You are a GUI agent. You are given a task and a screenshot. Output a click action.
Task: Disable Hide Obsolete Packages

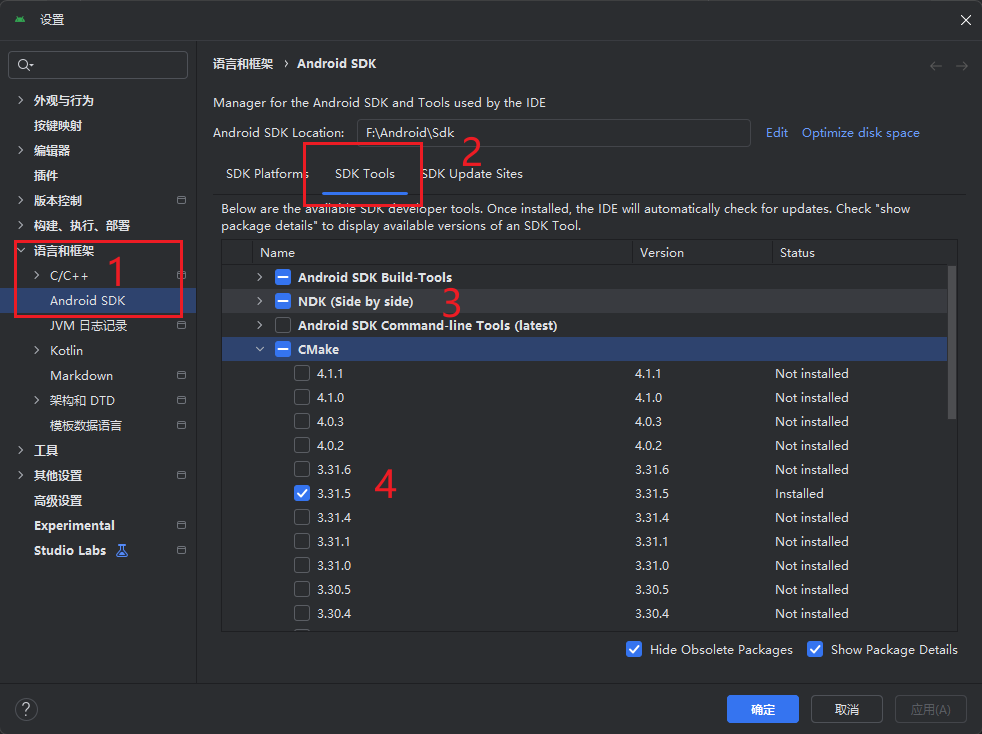click(634, 649)
